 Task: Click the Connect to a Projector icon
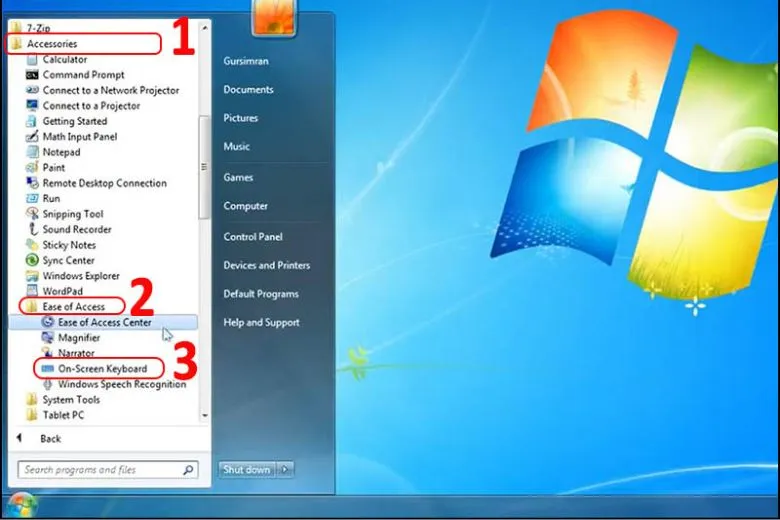click(x=32, y=105)
